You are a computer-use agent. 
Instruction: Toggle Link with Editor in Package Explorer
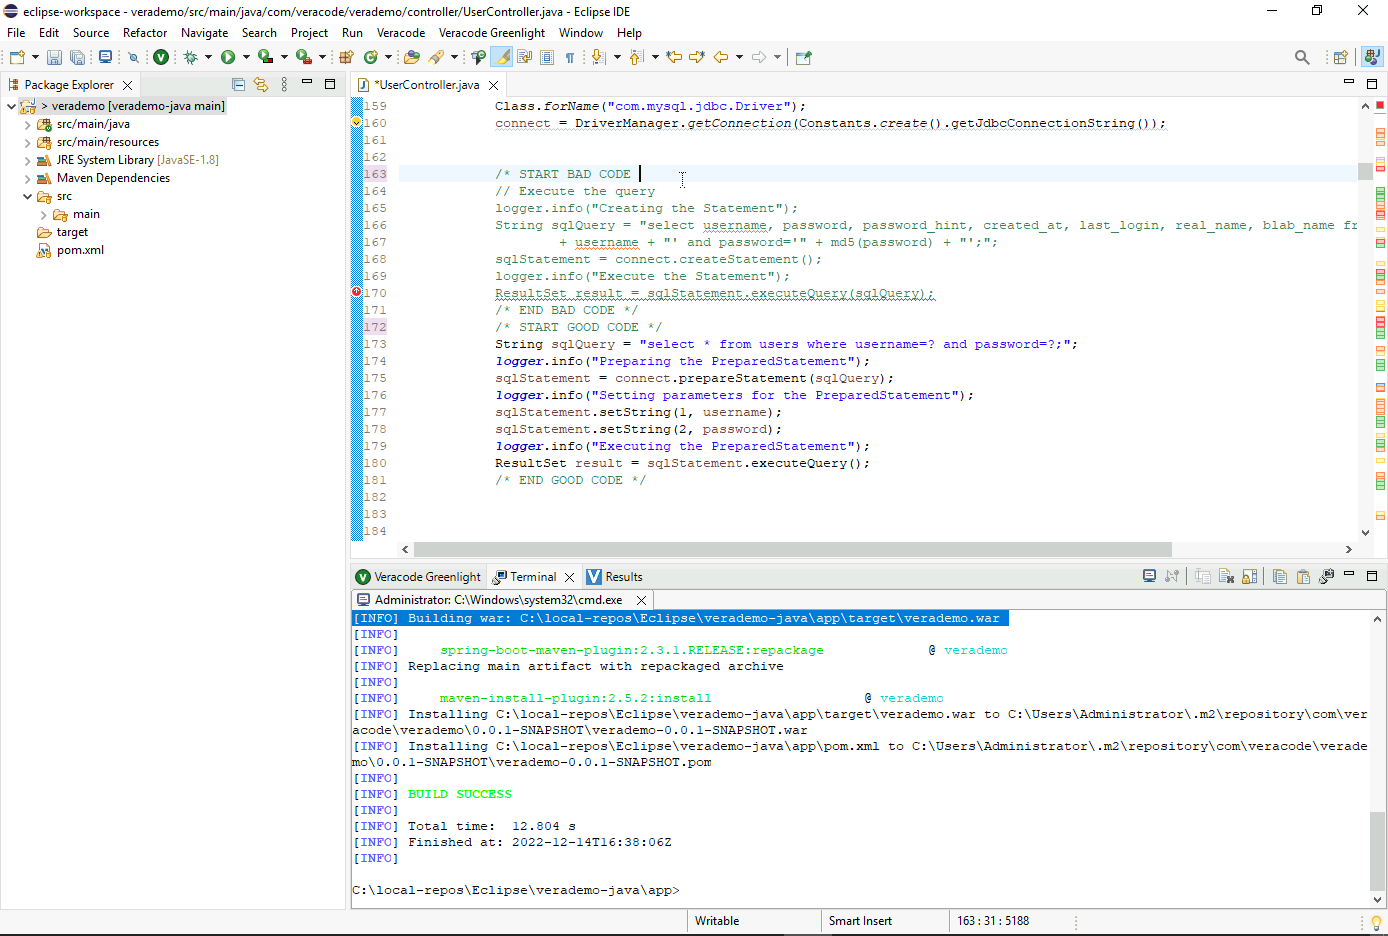point(261,84)
